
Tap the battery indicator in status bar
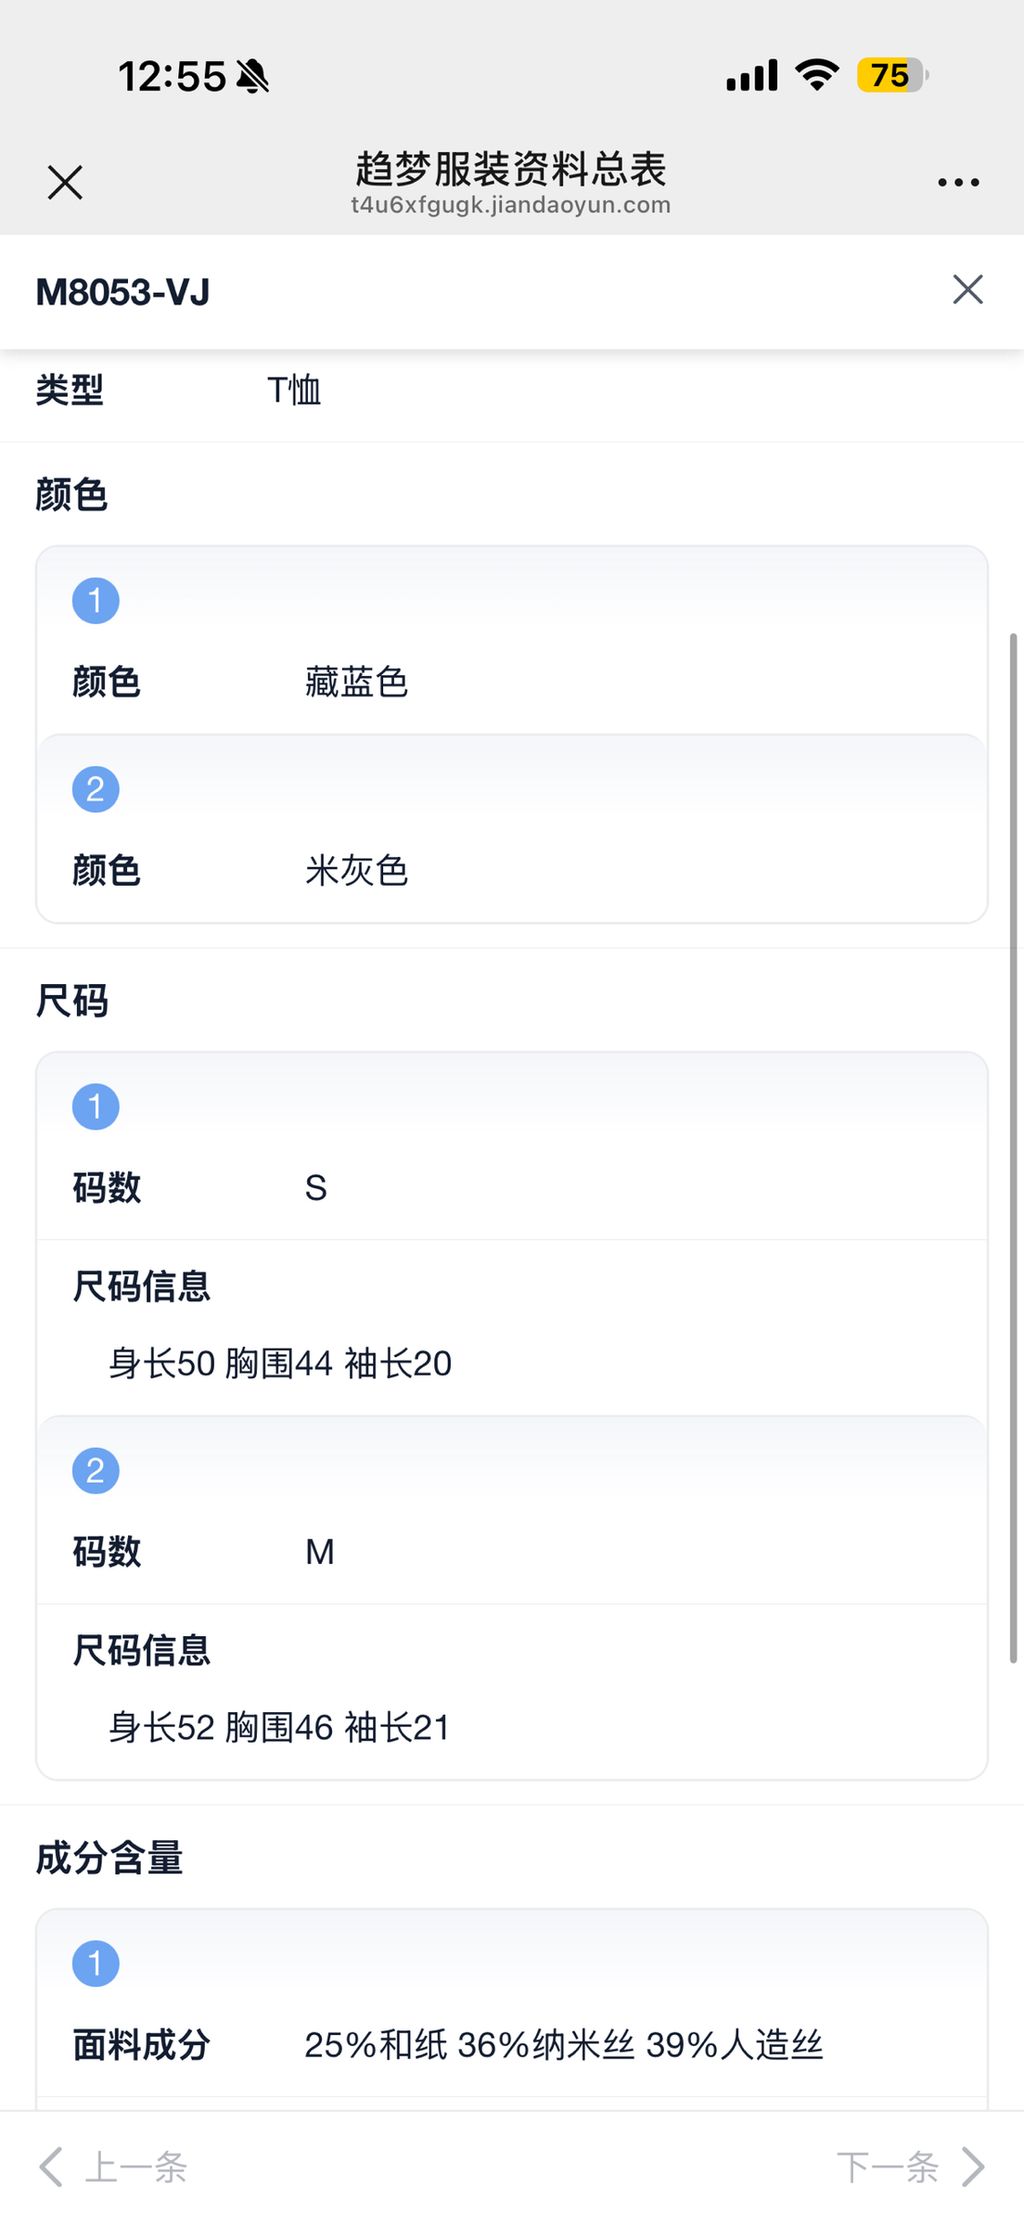(892, 76)
